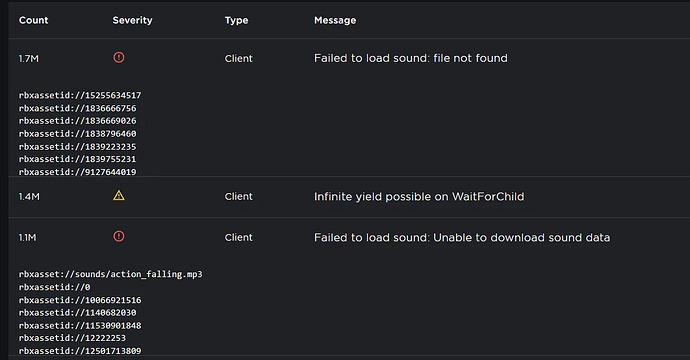The width and height of the screenshot is (690, 360).
Task: Click asset entry rbxassetid://1838796460
Action: (77, 134)
